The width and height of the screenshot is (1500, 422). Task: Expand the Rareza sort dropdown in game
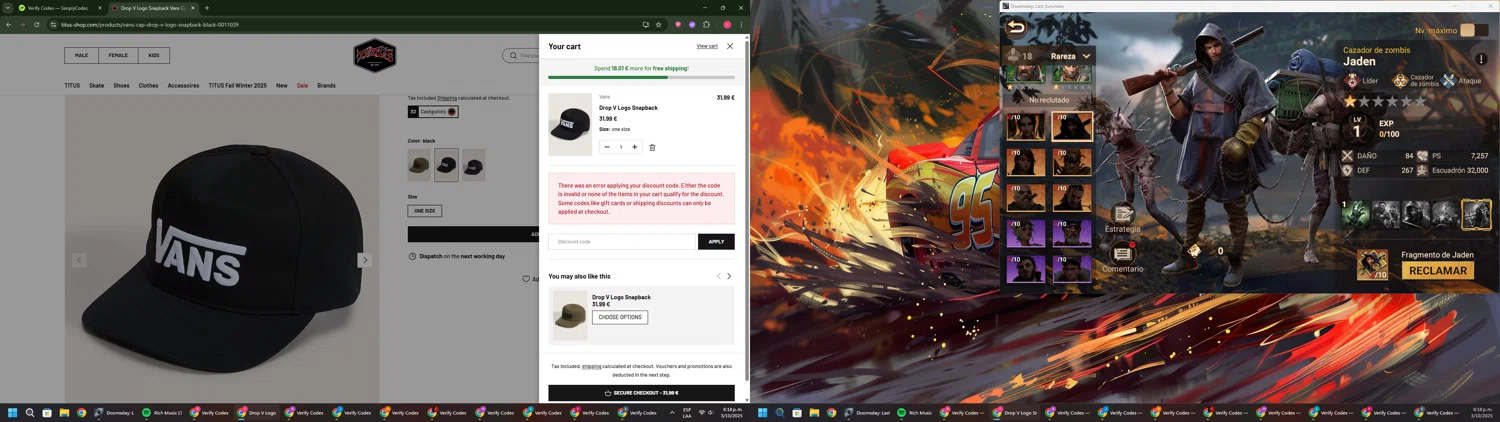(1070, 56)
